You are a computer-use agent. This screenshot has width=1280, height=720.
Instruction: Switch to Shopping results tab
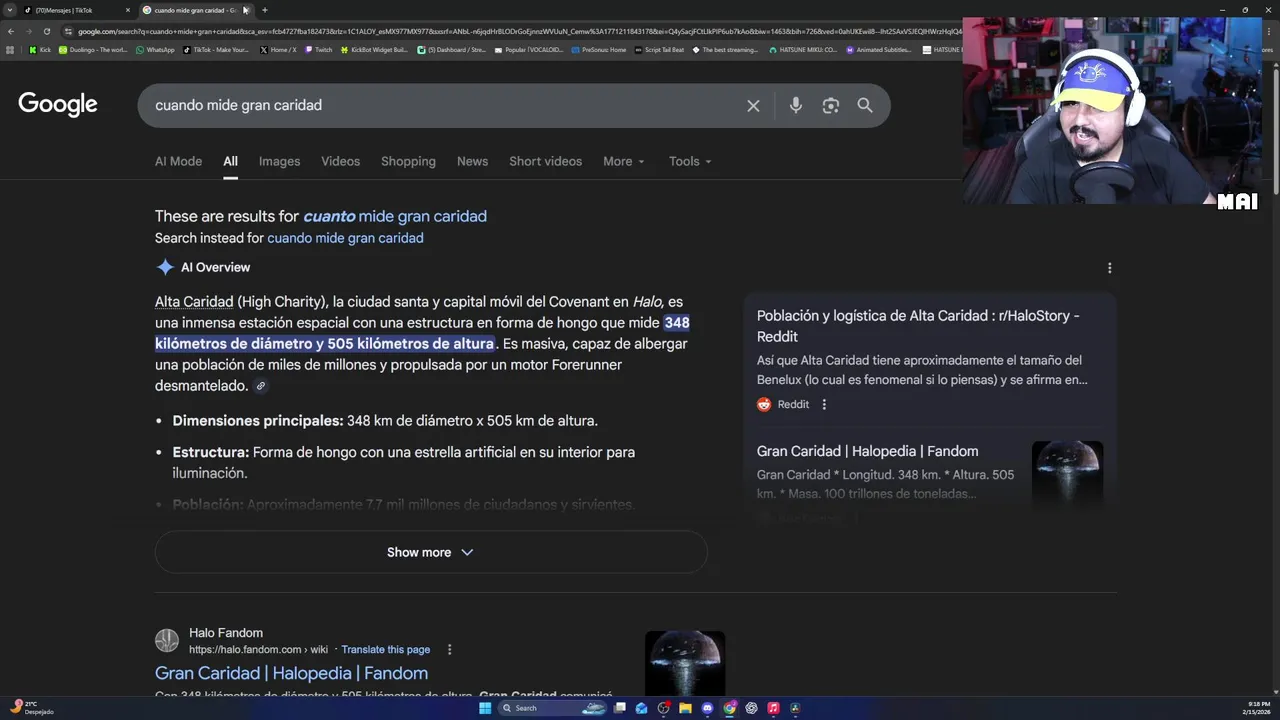408,161
